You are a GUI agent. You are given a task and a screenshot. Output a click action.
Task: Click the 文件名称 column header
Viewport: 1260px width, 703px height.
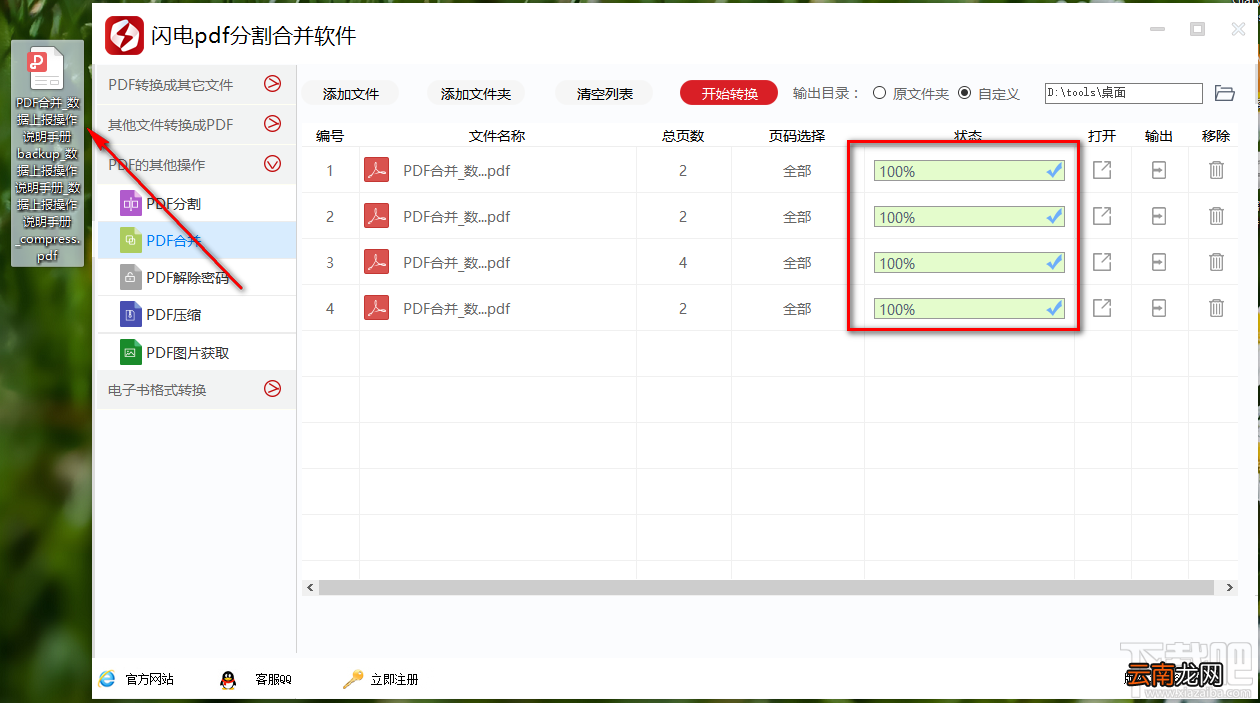pos(497,136)
